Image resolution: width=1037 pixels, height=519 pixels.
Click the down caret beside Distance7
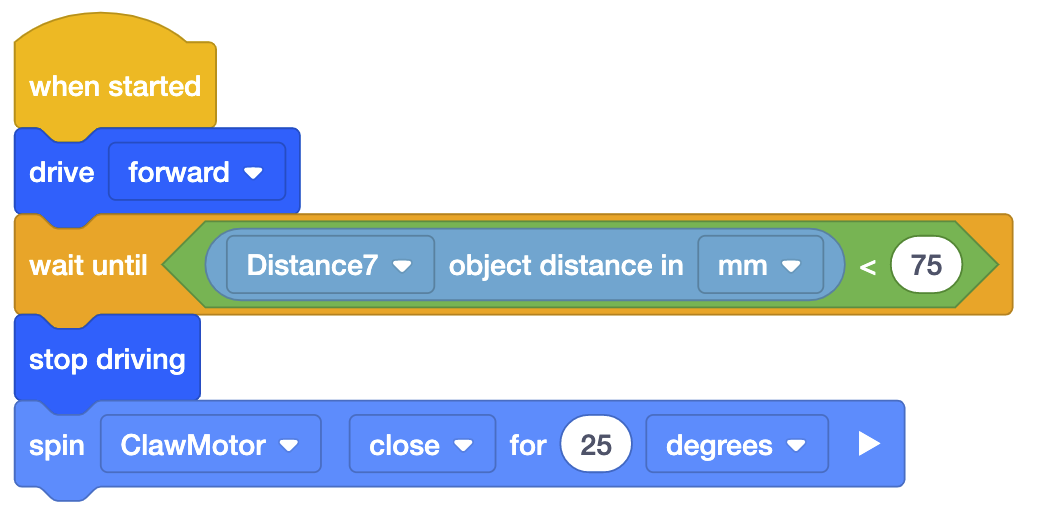click(x=402, y=266)
